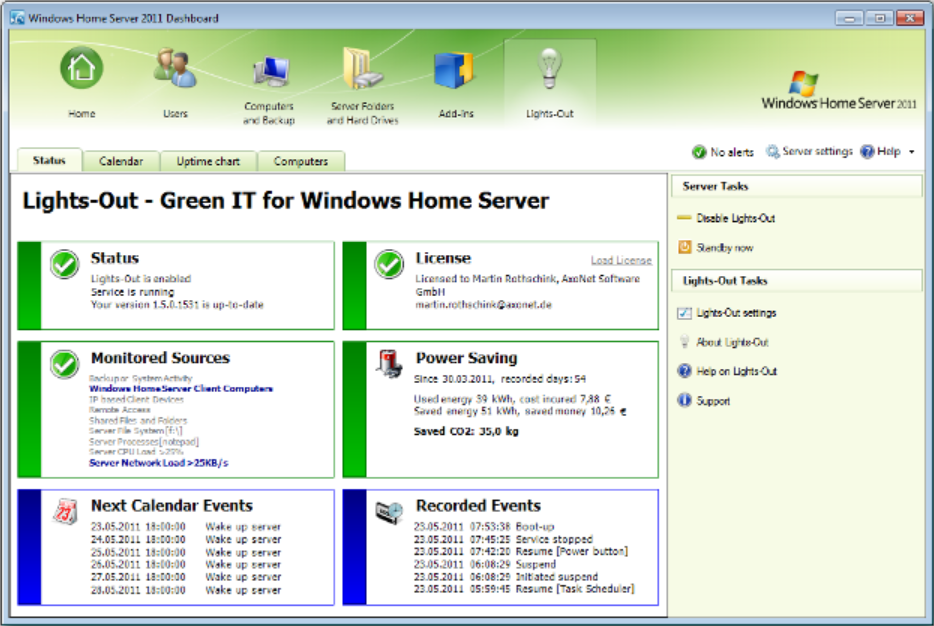Click the No alerts label
The image size is (934, 626).
click(732, 152)
